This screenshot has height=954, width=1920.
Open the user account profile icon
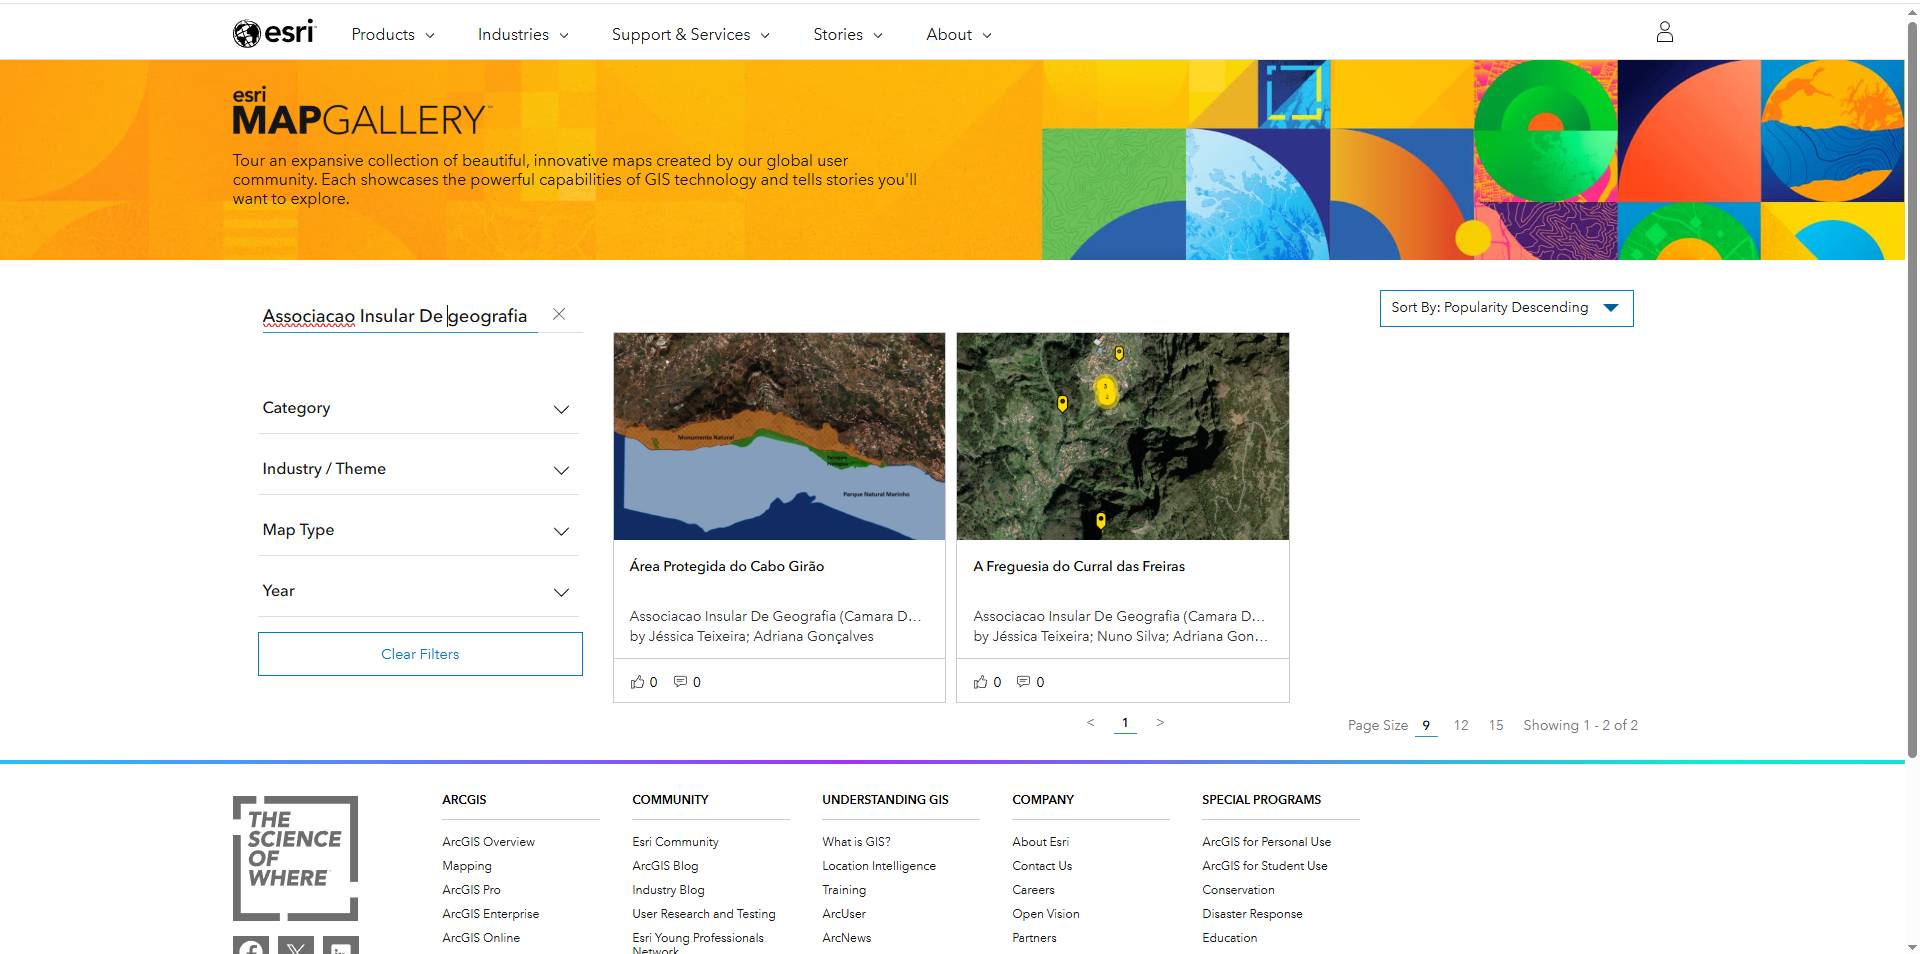pos(1664,32)
